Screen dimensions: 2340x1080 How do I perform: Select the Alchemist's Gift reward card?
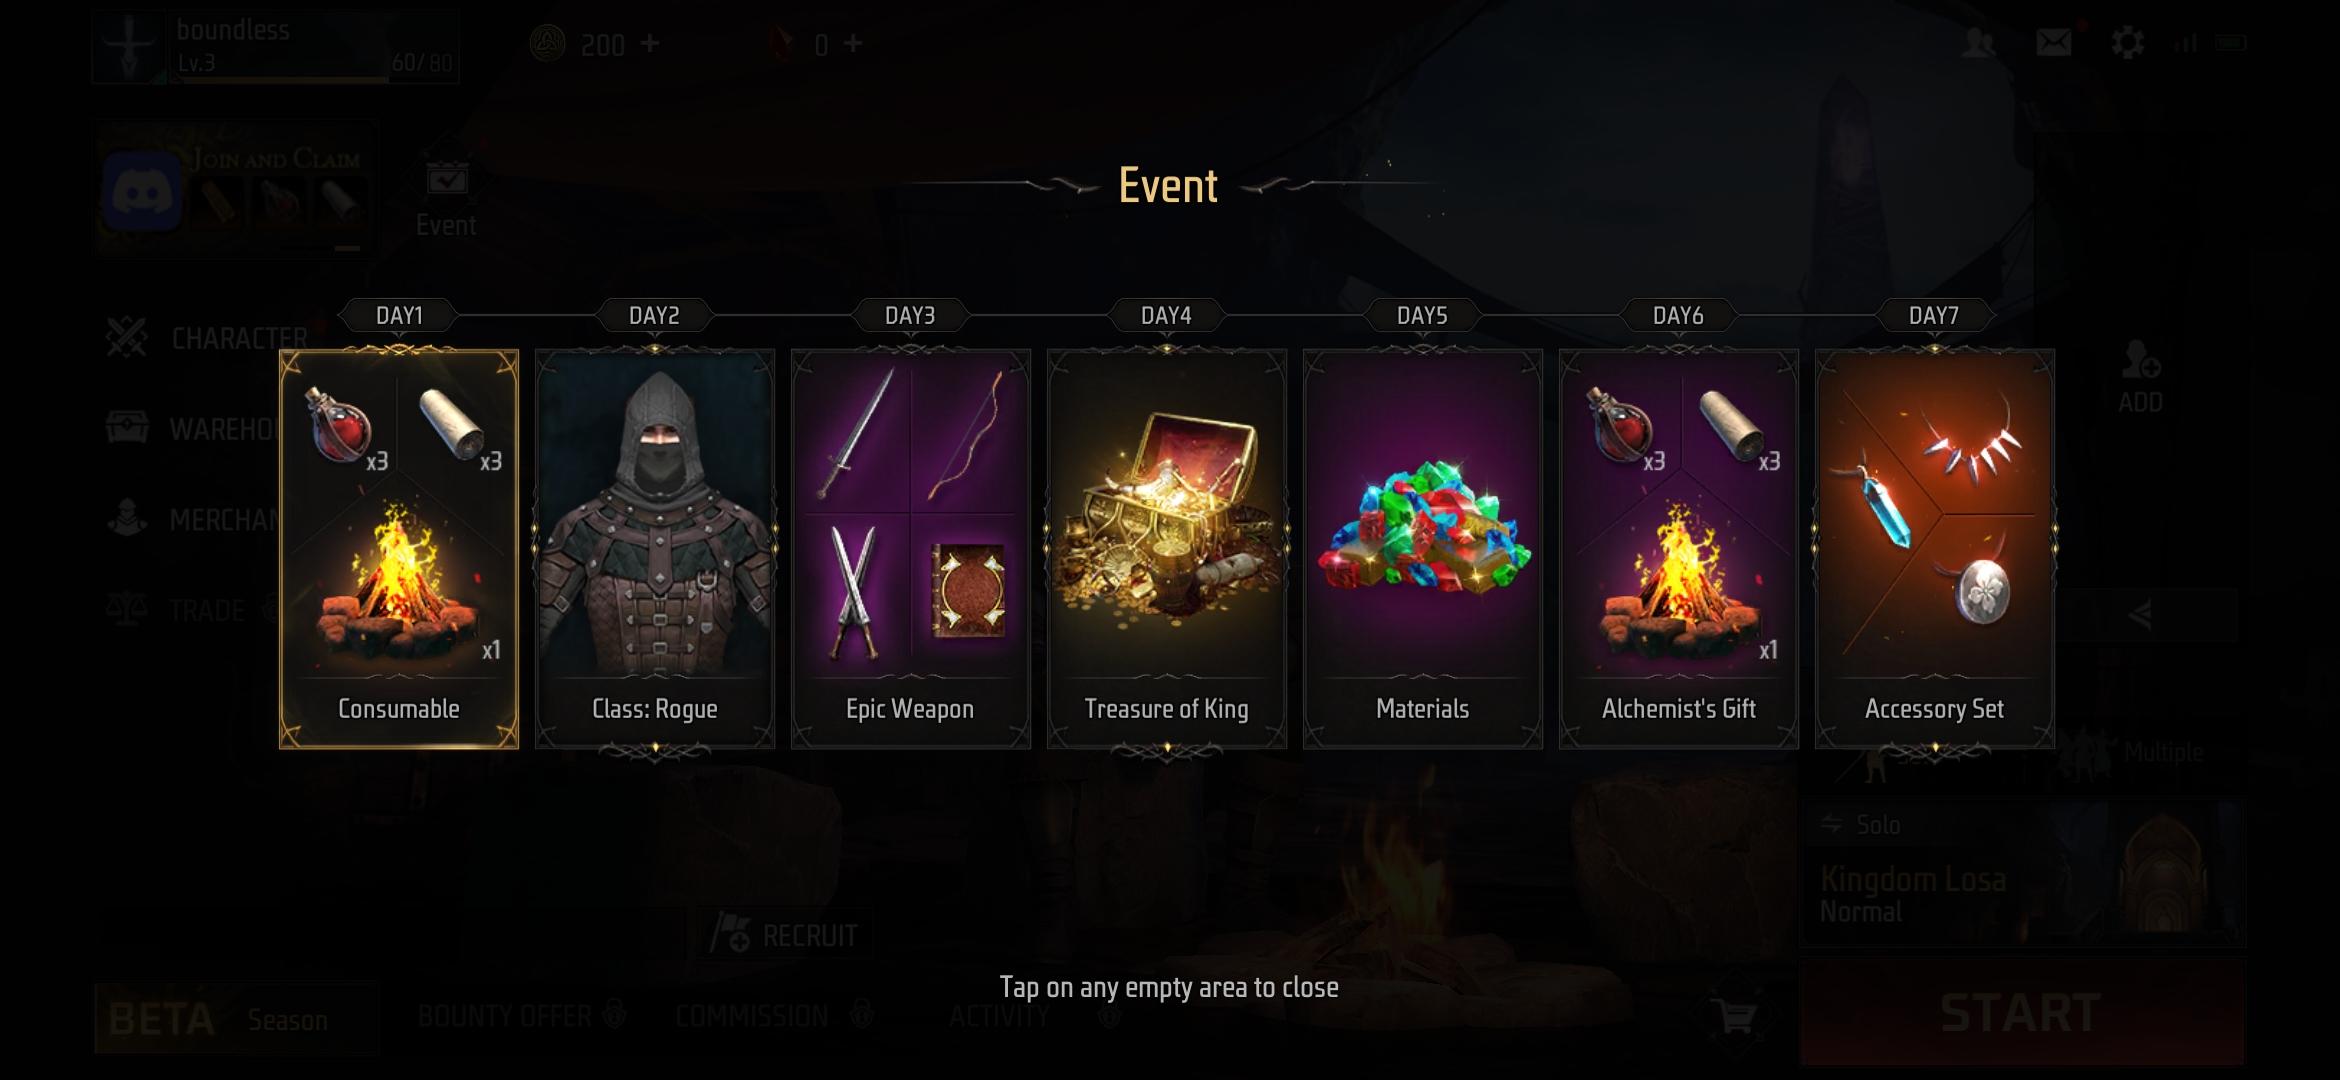tap(1678, 548)
